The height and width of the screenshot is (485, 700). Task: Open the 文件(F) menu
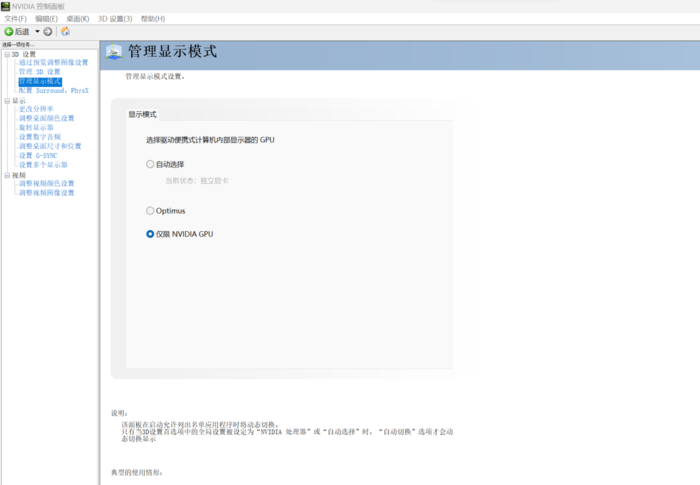pyautogui.click(x=16, y=19)
